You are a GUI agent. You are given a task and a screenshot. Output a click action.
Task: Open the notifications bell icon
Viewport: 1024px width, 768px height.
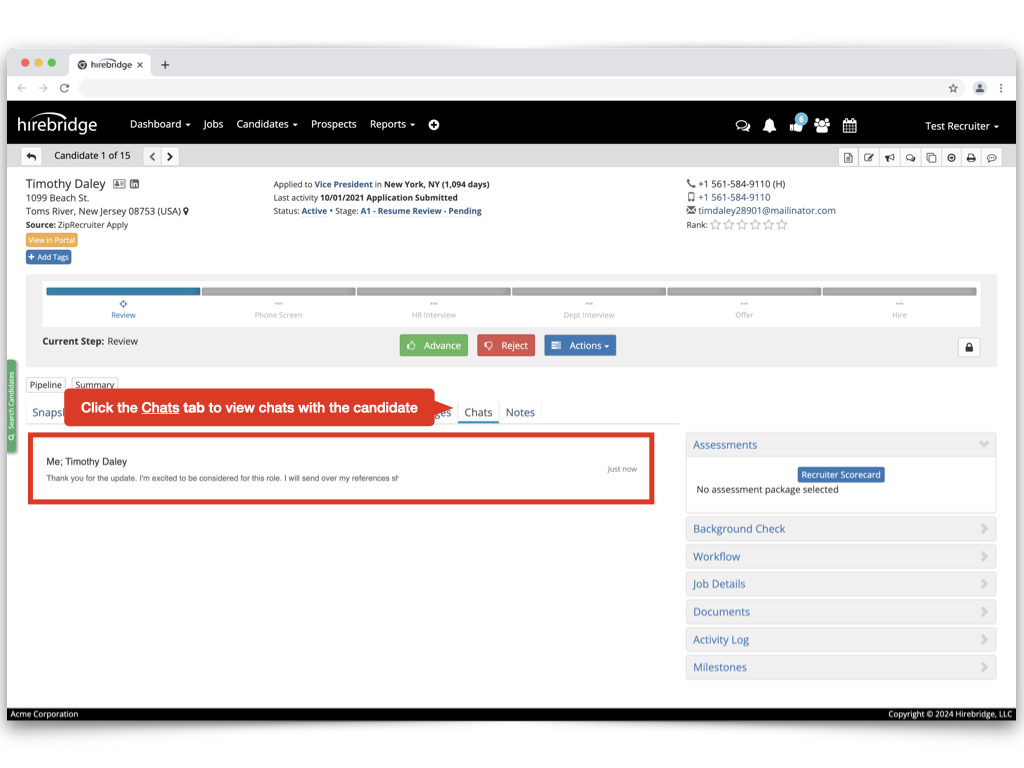[x=769, y=126]
